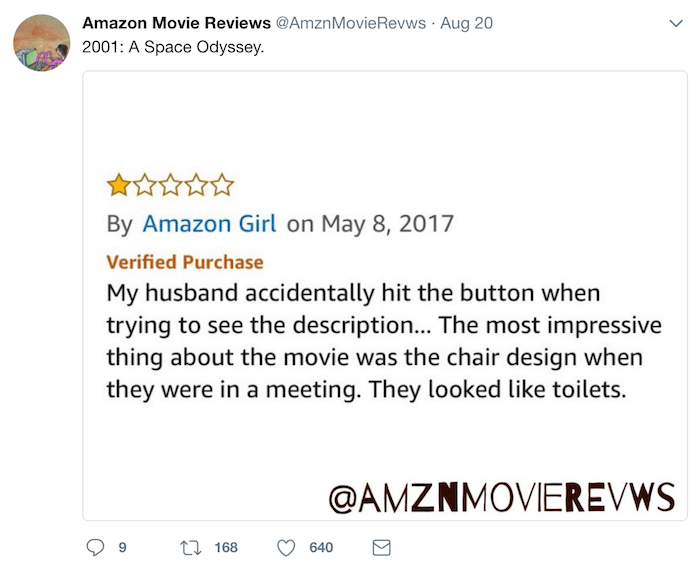Click the reply count showing 9
Viewport: 700px width, 569px height.
122,548
